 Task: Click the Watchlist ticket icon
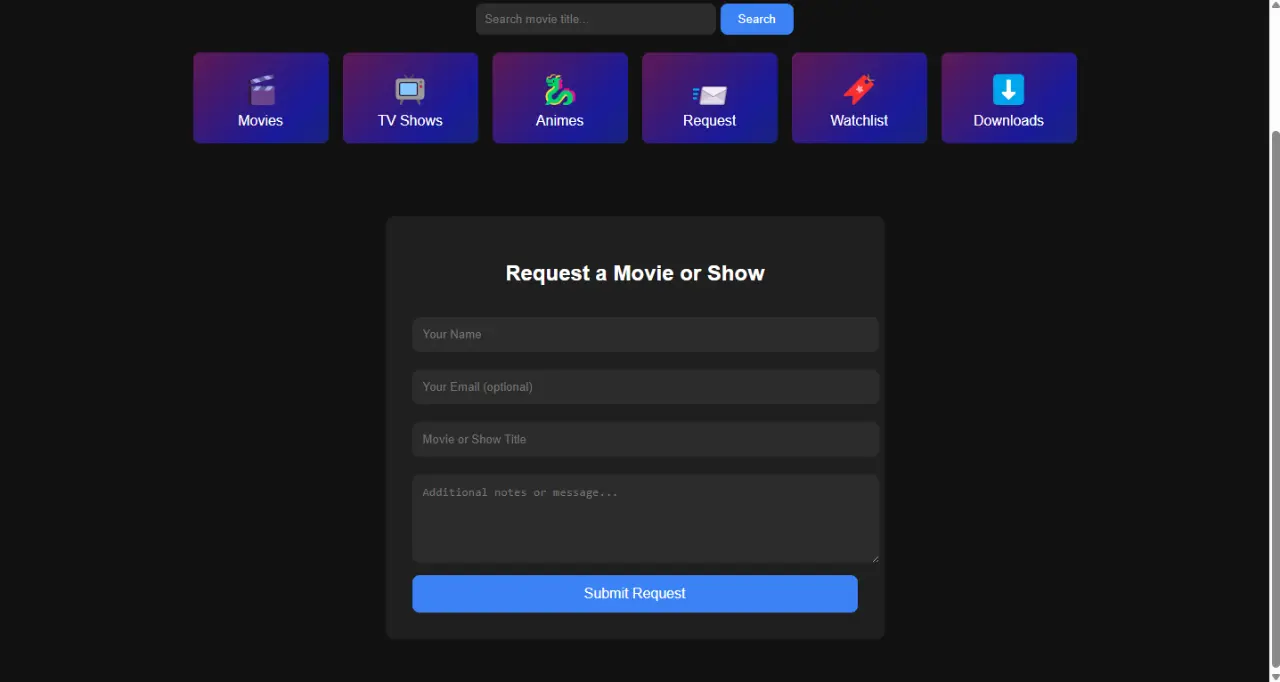(x=859, y=90)
